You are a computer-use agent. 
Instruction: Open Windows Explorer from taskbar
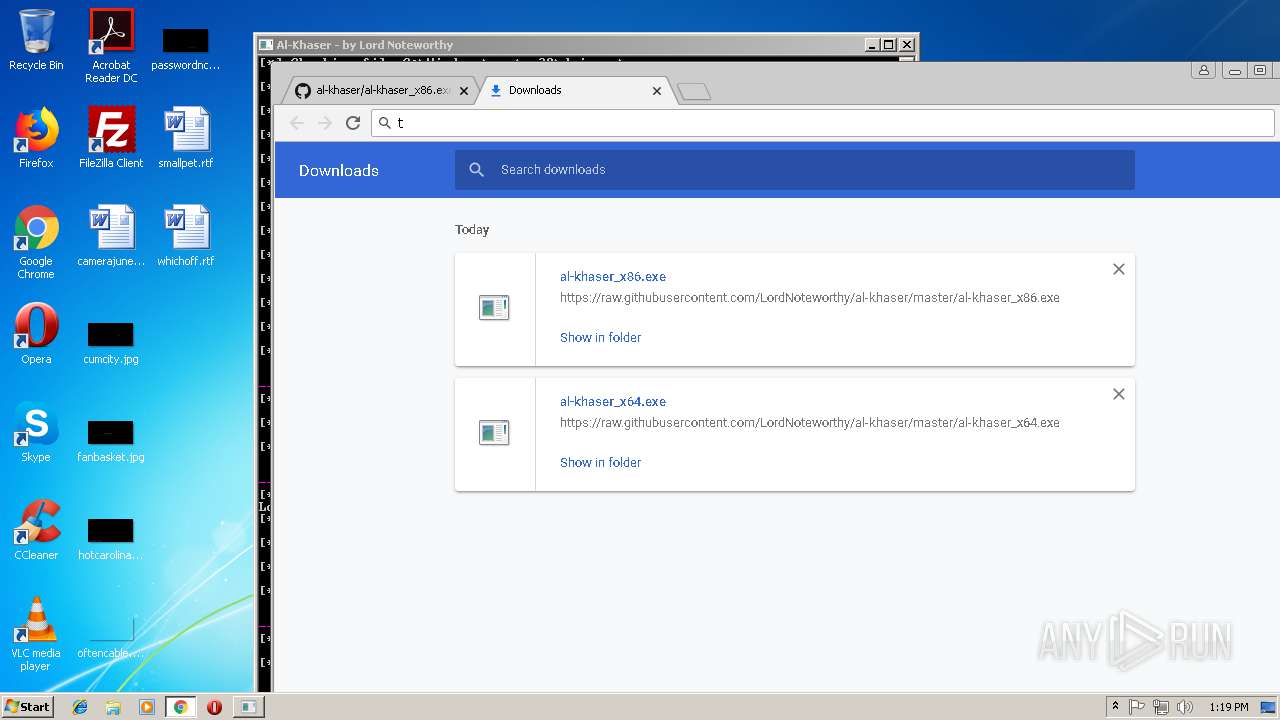pos(113,707)
